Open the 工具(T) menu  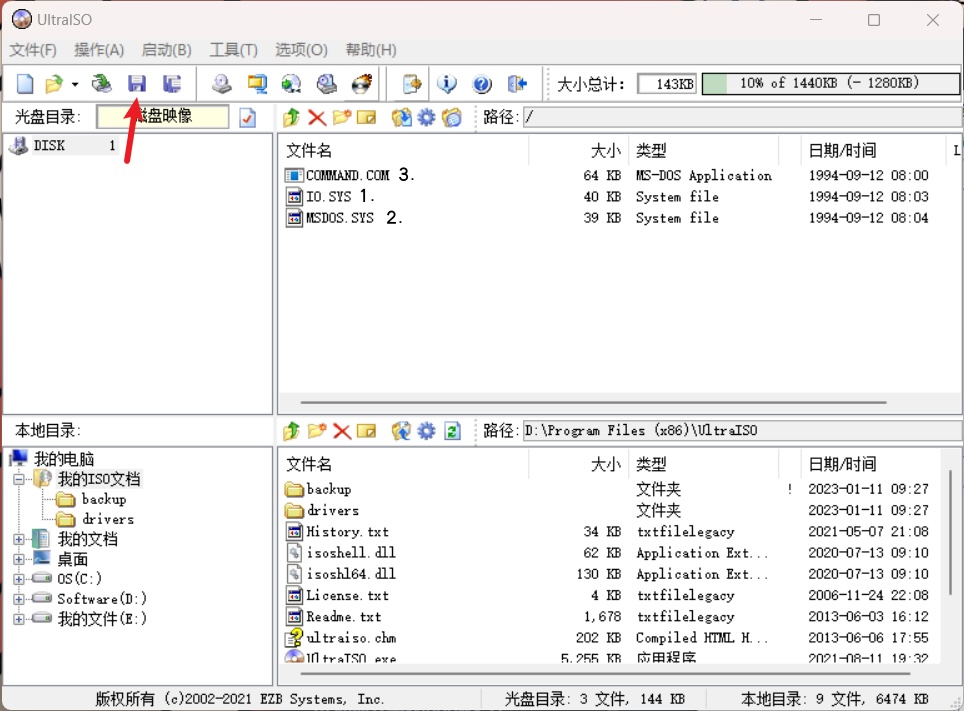(234, 50)
